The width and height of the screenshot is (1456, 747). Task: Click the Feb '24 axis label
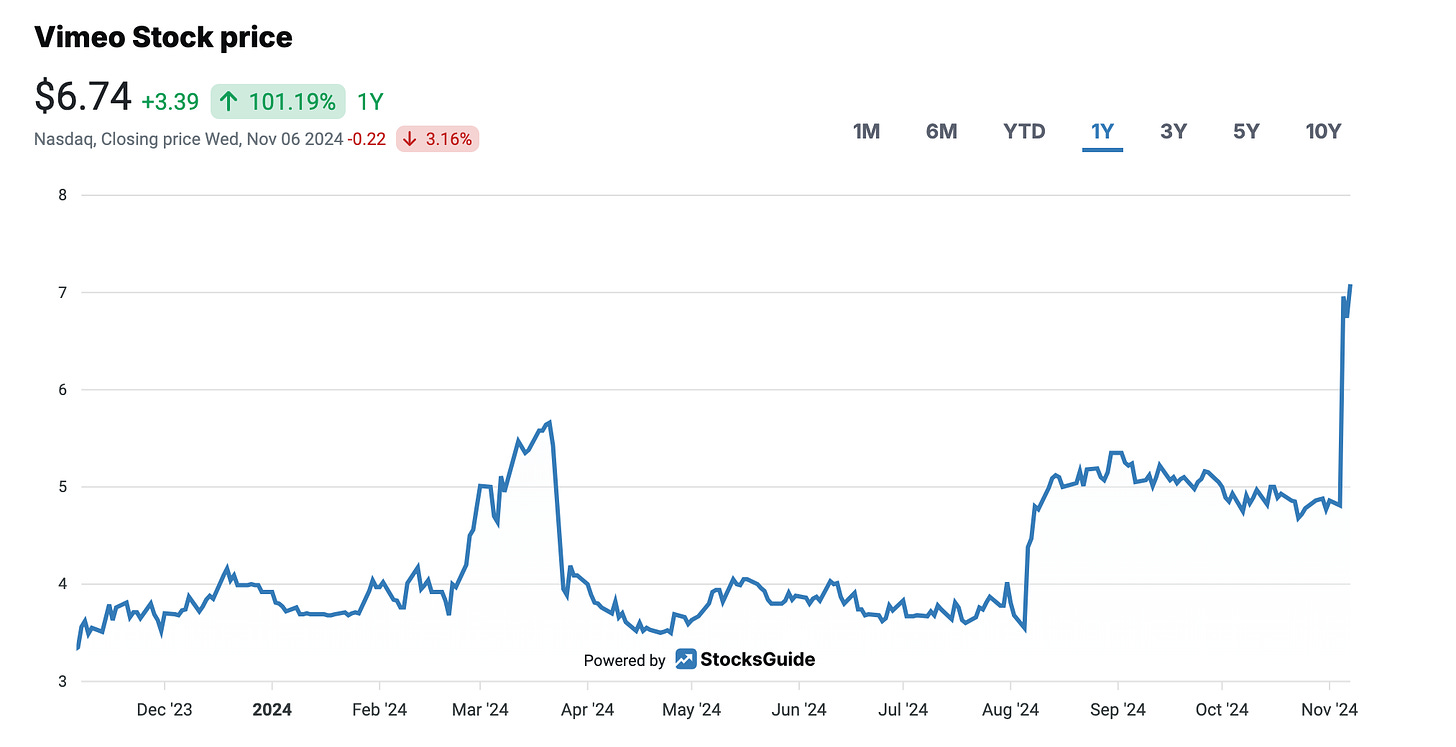[380, 710]
